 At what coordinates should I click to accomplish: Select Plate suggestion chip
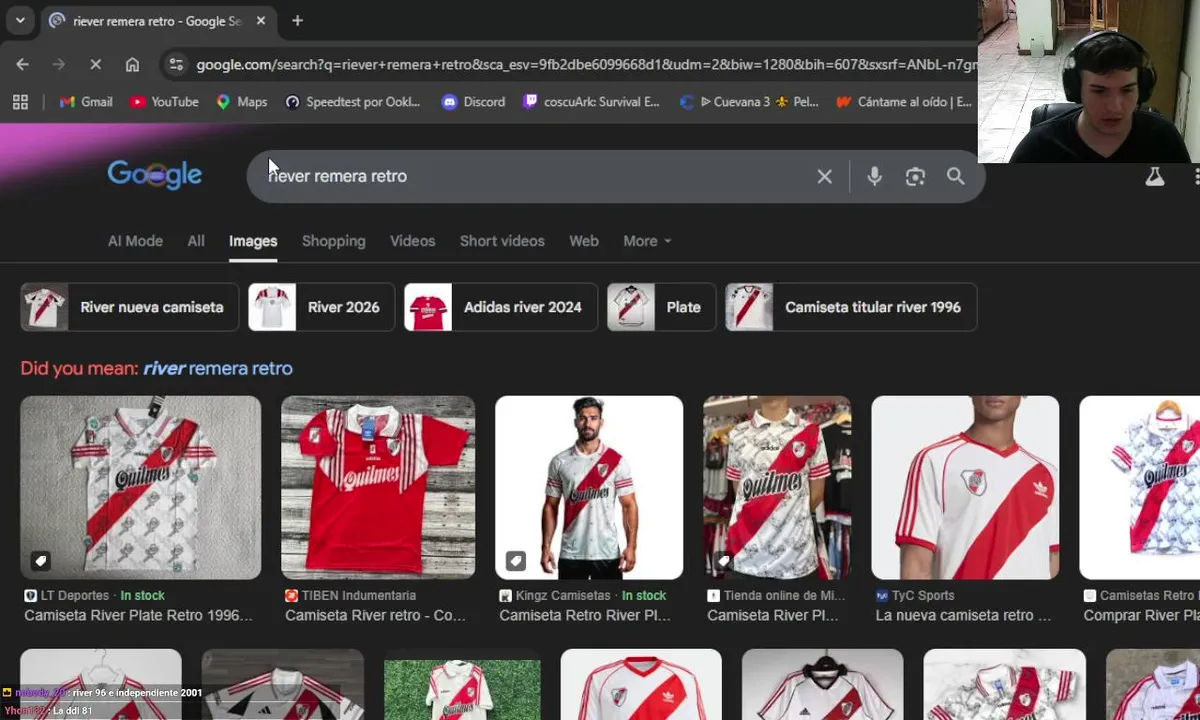[x=661, y=307]
